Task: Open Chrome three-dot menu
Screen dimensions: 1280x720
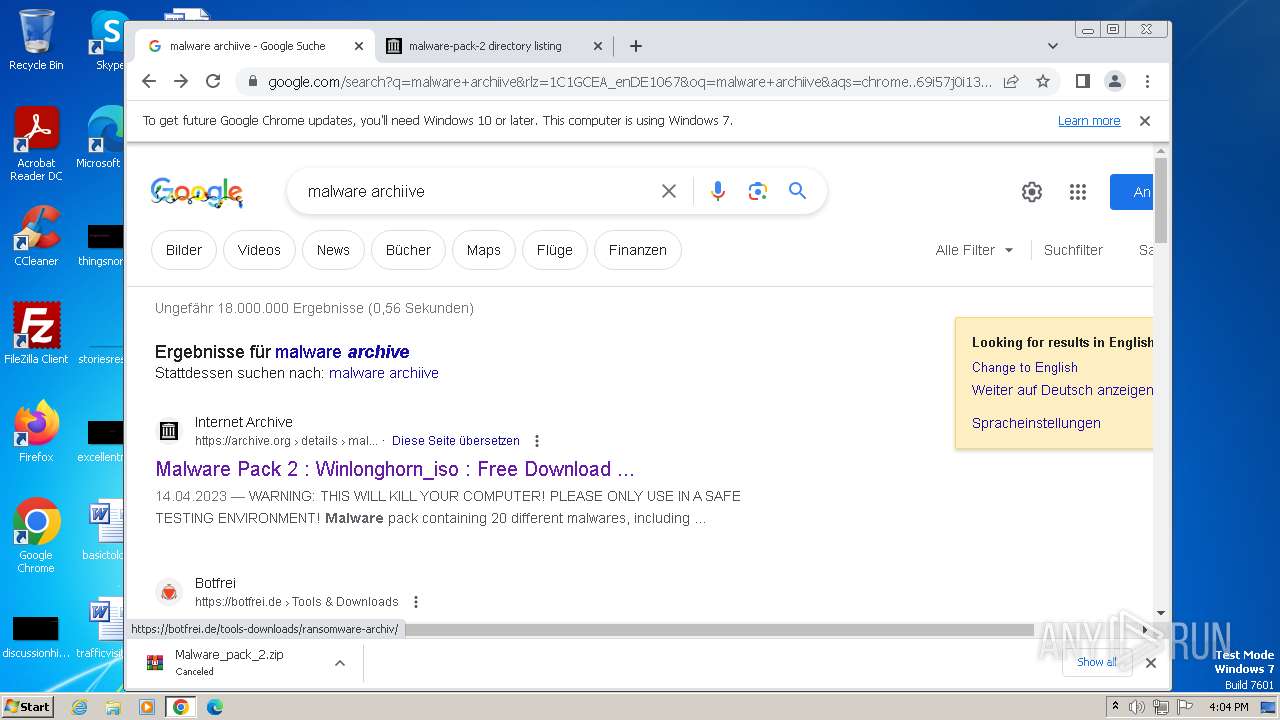Action: coord(1147,81)
